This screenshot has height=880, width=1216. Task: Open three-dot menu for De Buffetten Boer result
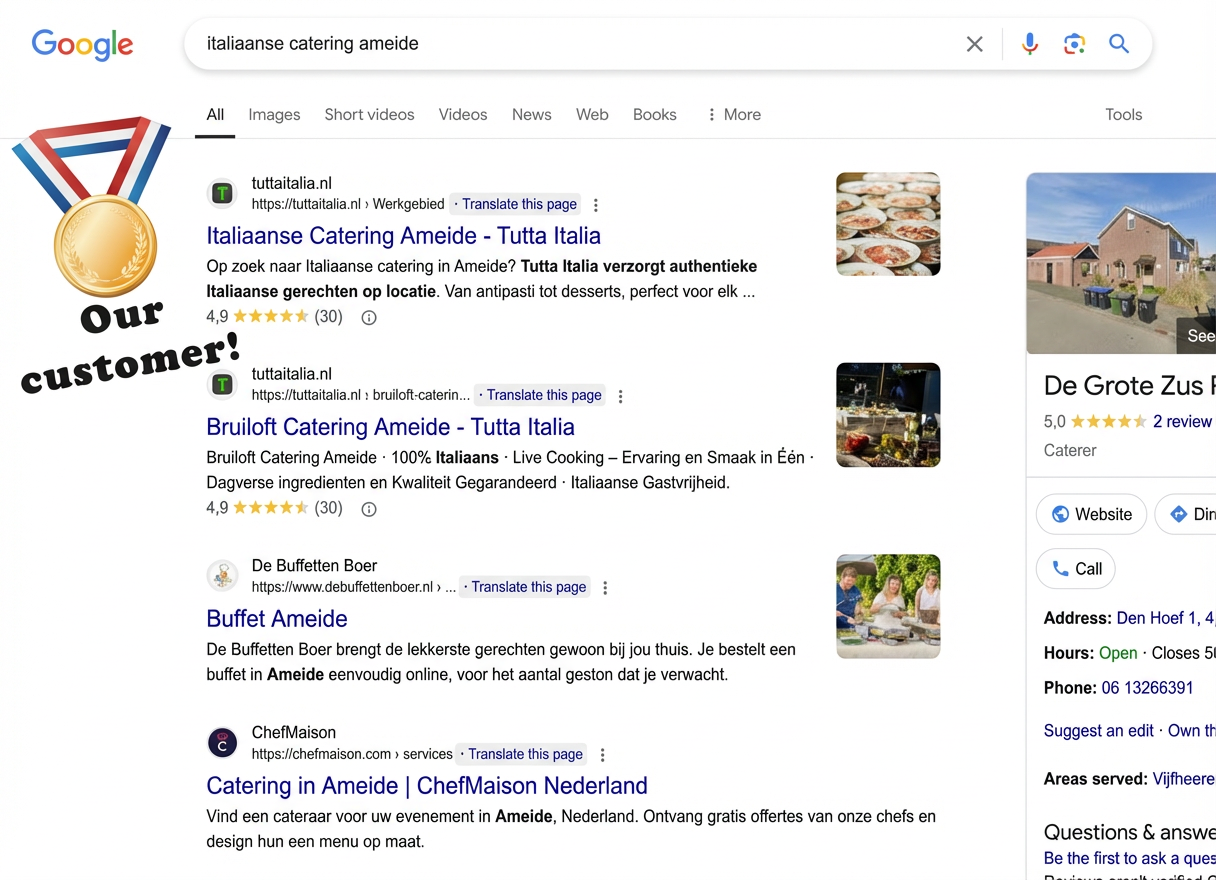(x=605, y=588)
